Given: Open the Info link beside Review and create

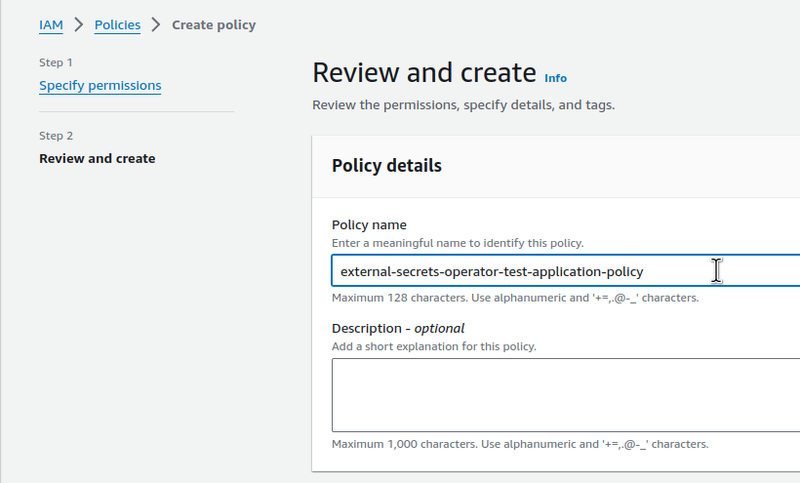Looking at the screenshot, I should [x=556, y=78].
